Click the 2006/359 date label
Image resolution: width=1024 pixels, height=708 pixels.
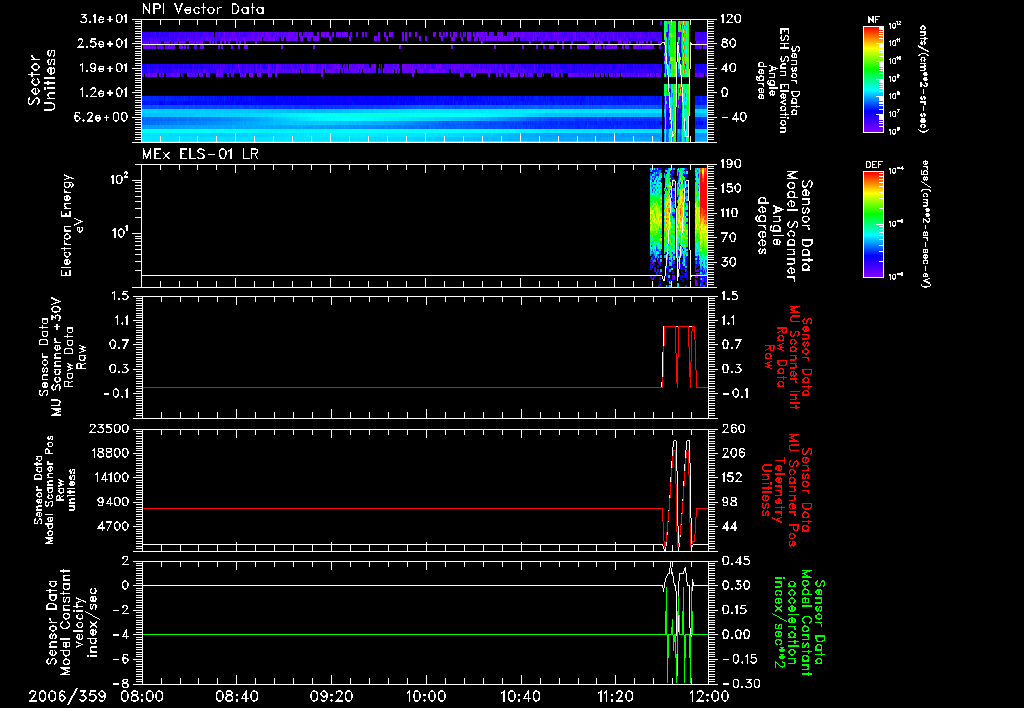point(67,696)
